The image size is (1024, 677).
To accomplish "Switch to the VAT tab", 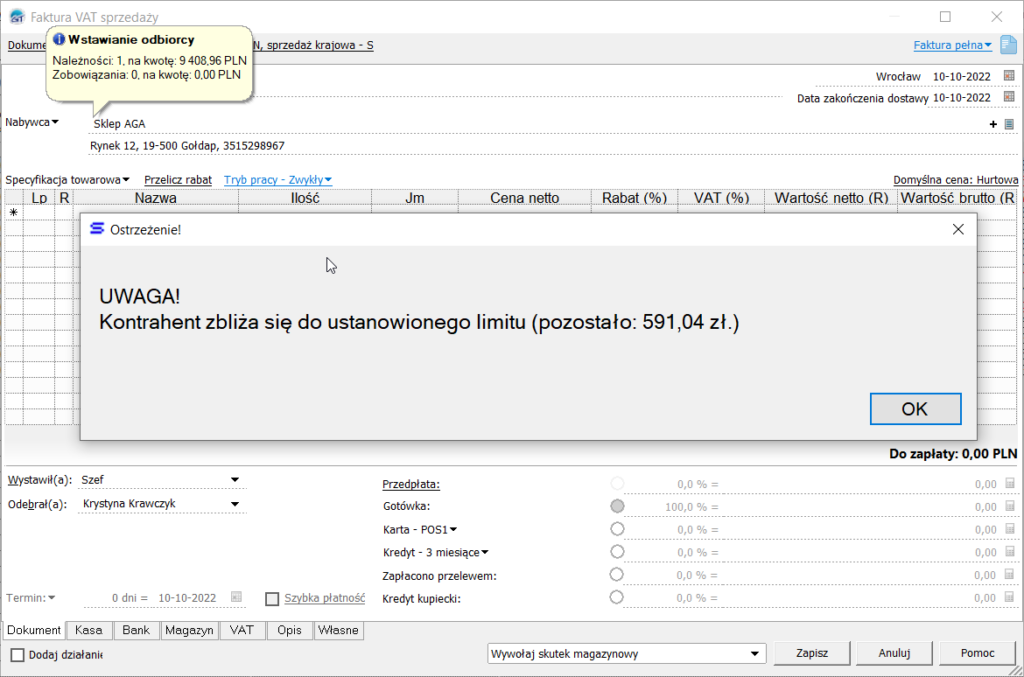I will [x=241, y=630].
